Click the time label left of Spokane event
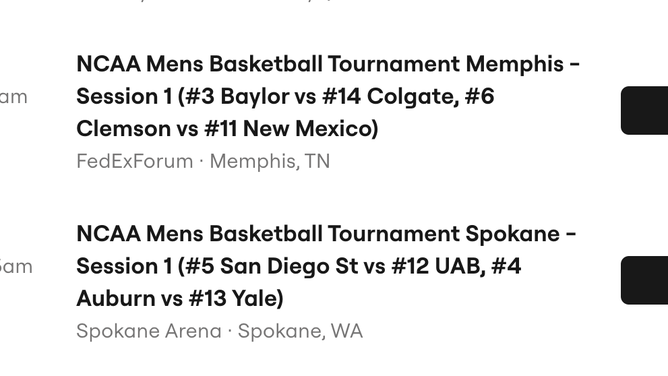The width and height of the screenshot is (668, 376). 16,267
